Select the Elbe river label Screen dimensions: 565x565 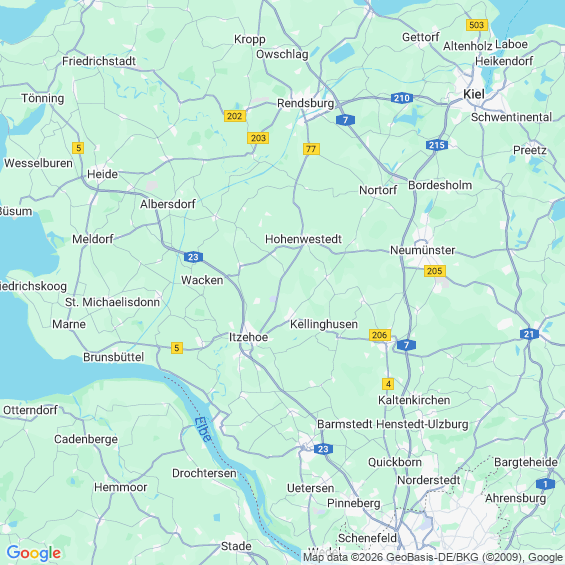coord(203,430)
